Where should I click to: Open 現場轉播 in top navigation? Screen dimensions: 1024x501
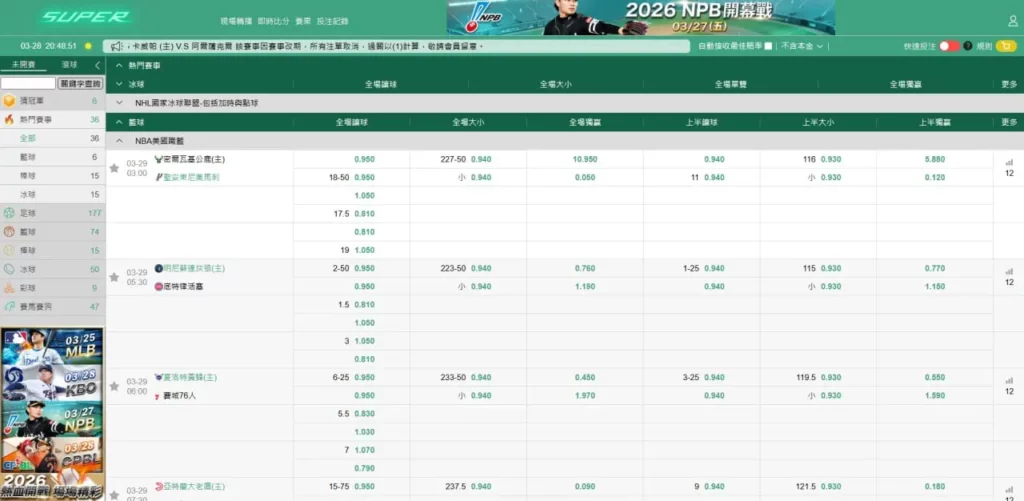point(236,21)
